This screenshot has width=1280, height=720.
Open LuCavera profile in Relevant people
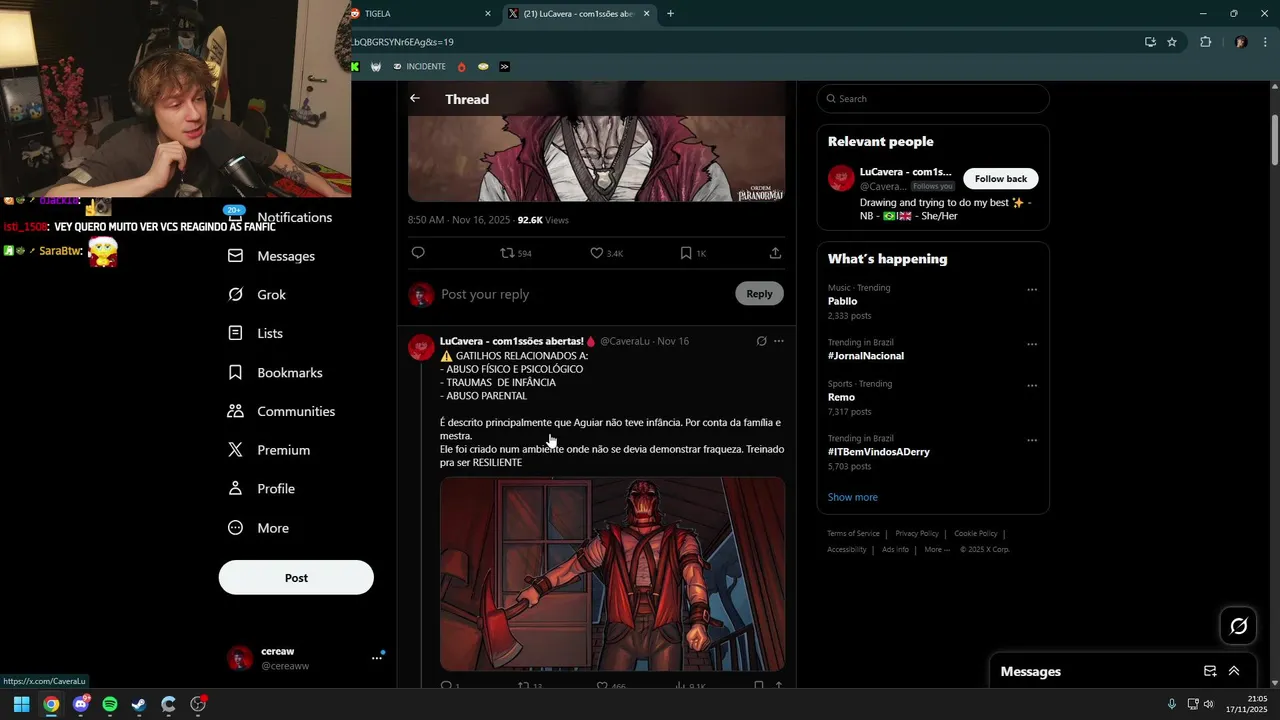tap(906, 172)
